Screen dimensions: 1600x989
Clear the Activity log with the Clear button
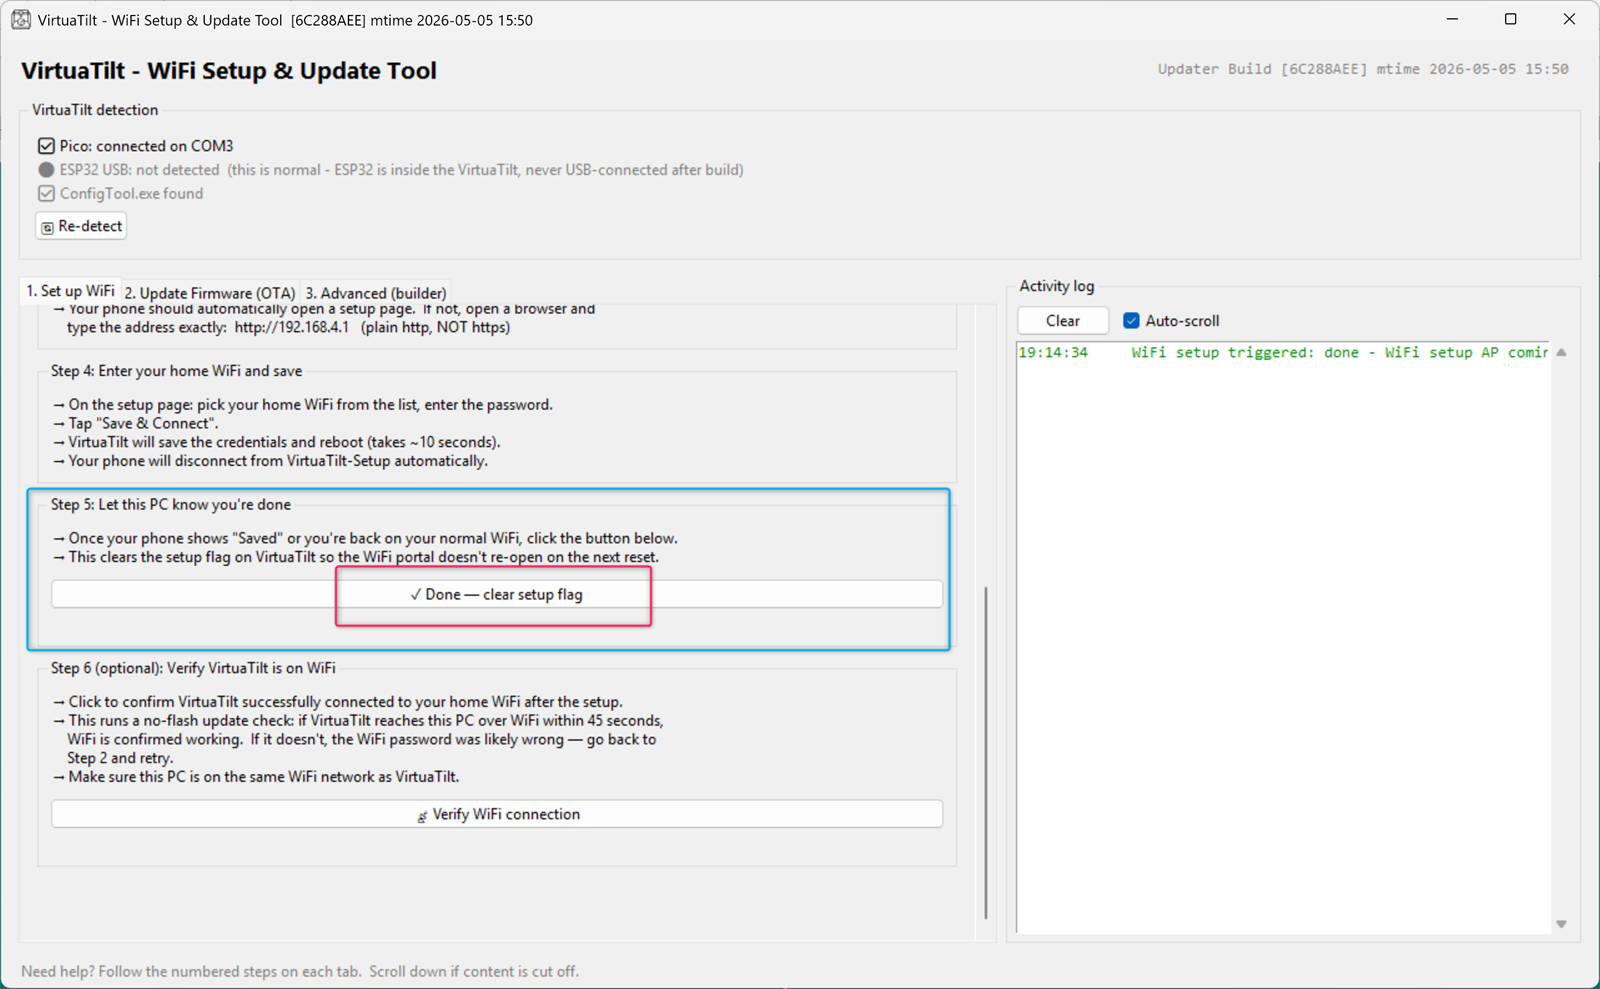pyautogui.click(x=1063, y=321)
